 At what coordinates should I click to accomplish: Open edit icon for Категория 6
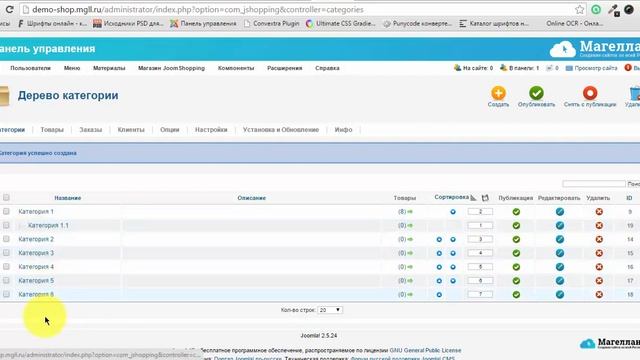point(560,294)
